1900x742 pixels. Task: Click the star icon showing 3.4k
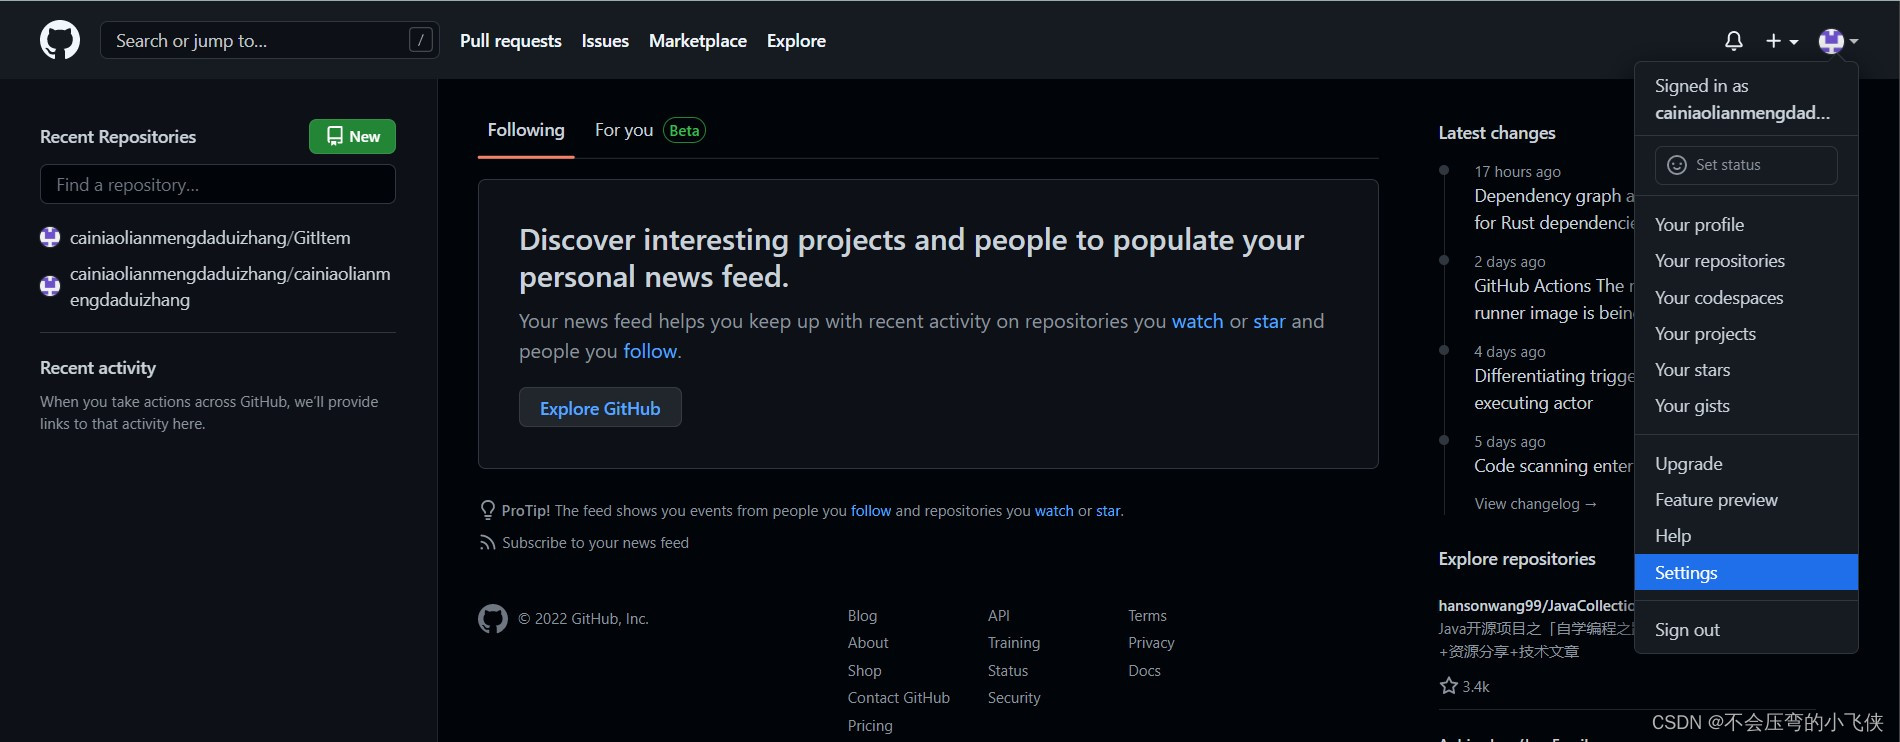(1449, 686)
